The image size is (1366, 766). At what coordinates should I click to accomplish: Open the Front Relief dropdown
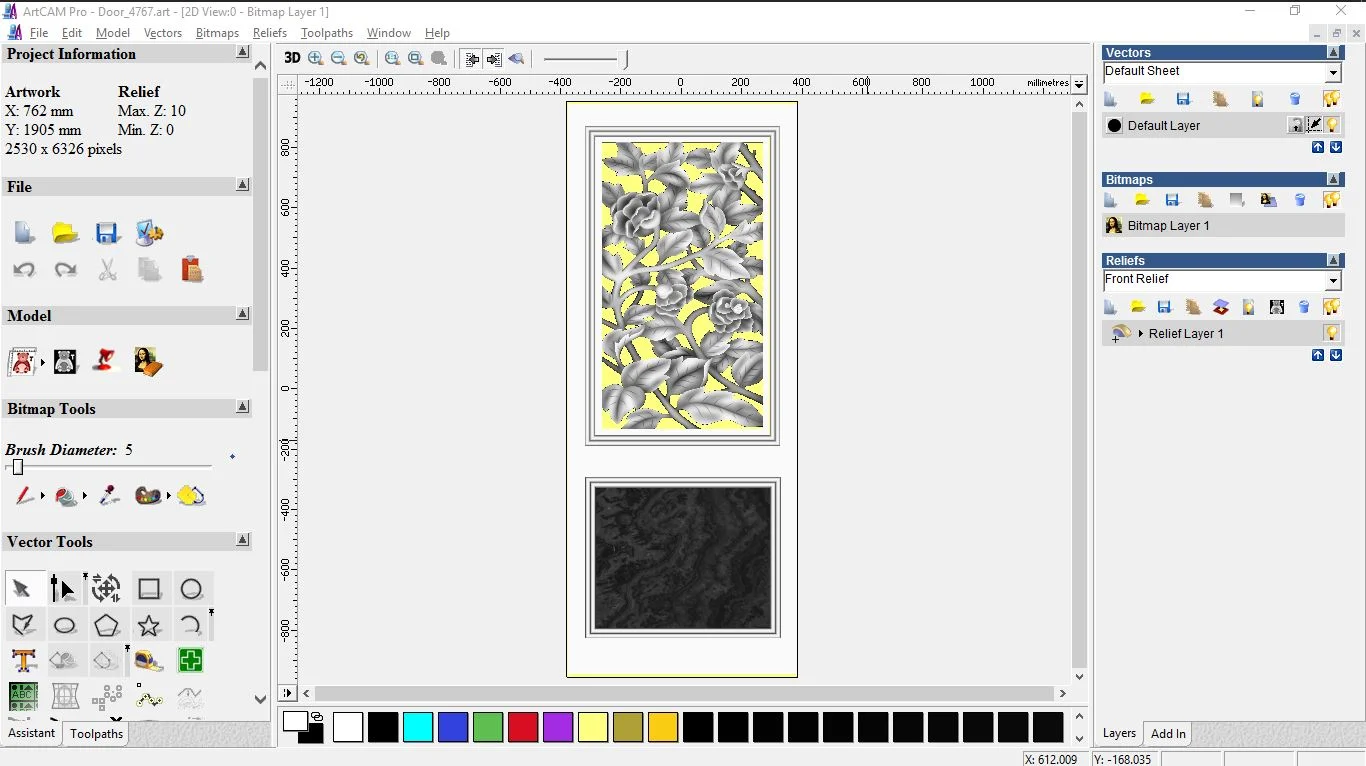pos(1333,281)
